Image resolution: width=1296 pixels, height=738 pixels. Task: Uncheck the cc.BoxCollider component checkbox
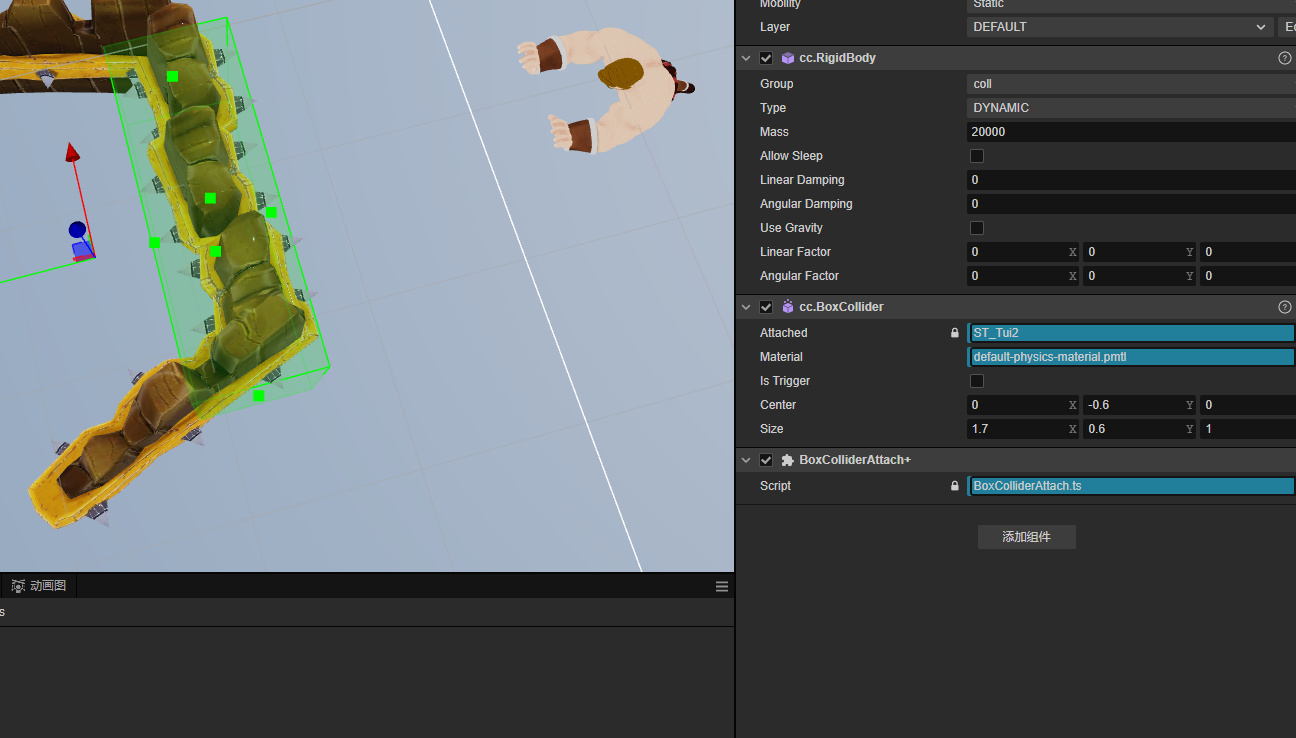pos(766,307)
